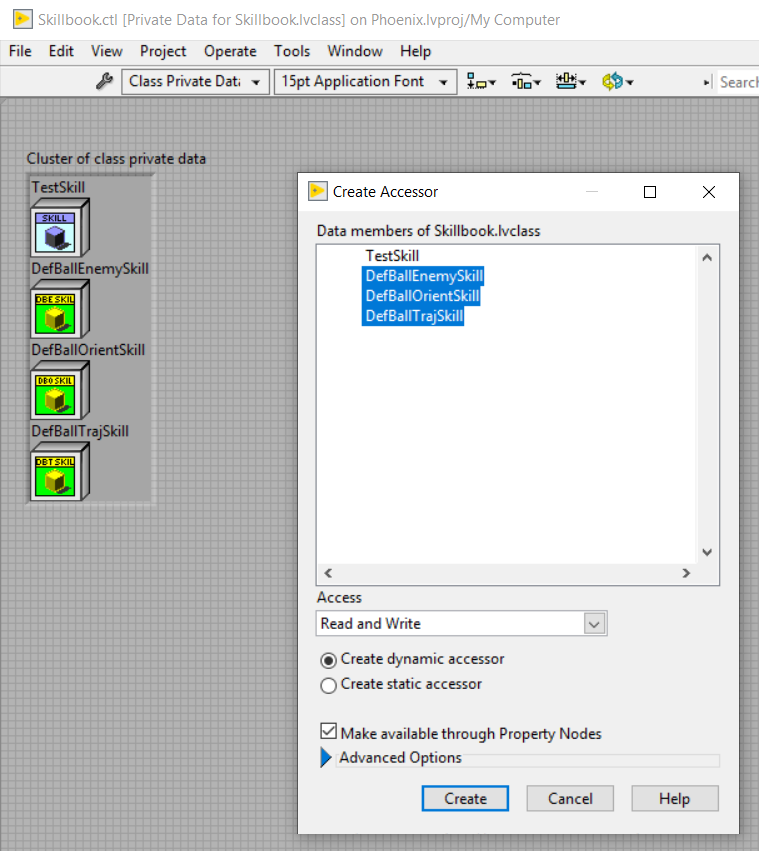
Task: Open the Edit menu
Action: pos(61,52)
